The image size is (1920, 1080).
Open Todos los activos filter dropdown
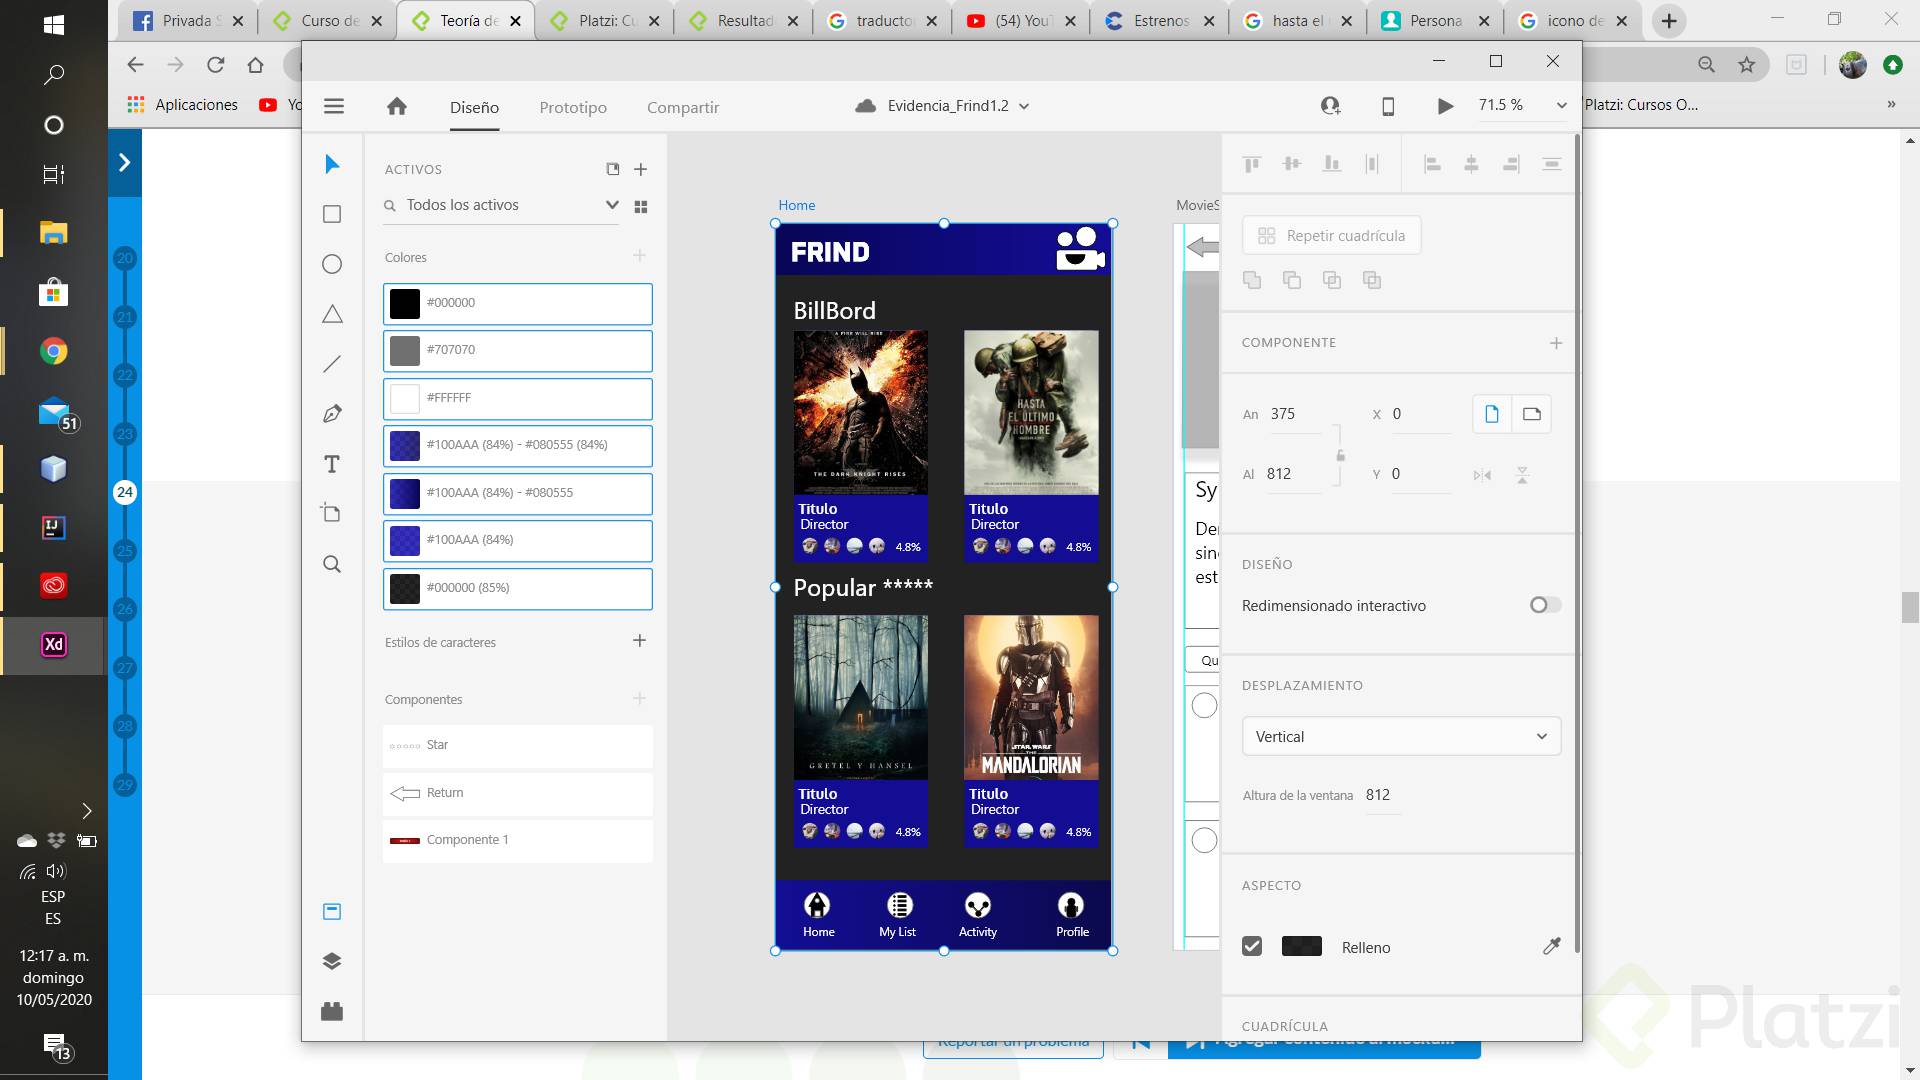[x=611, y=205]
